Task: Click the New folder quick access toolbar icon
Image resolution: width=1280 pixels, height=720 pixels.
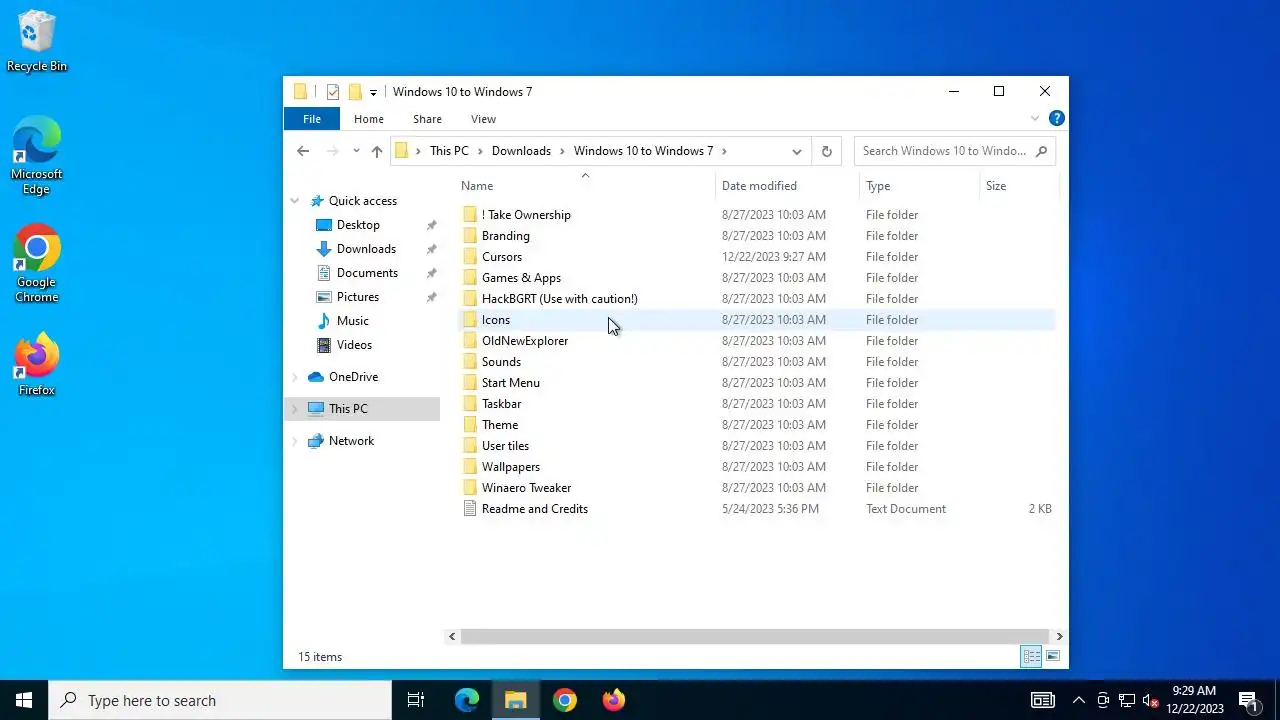Action: click(x=354, y=92)
